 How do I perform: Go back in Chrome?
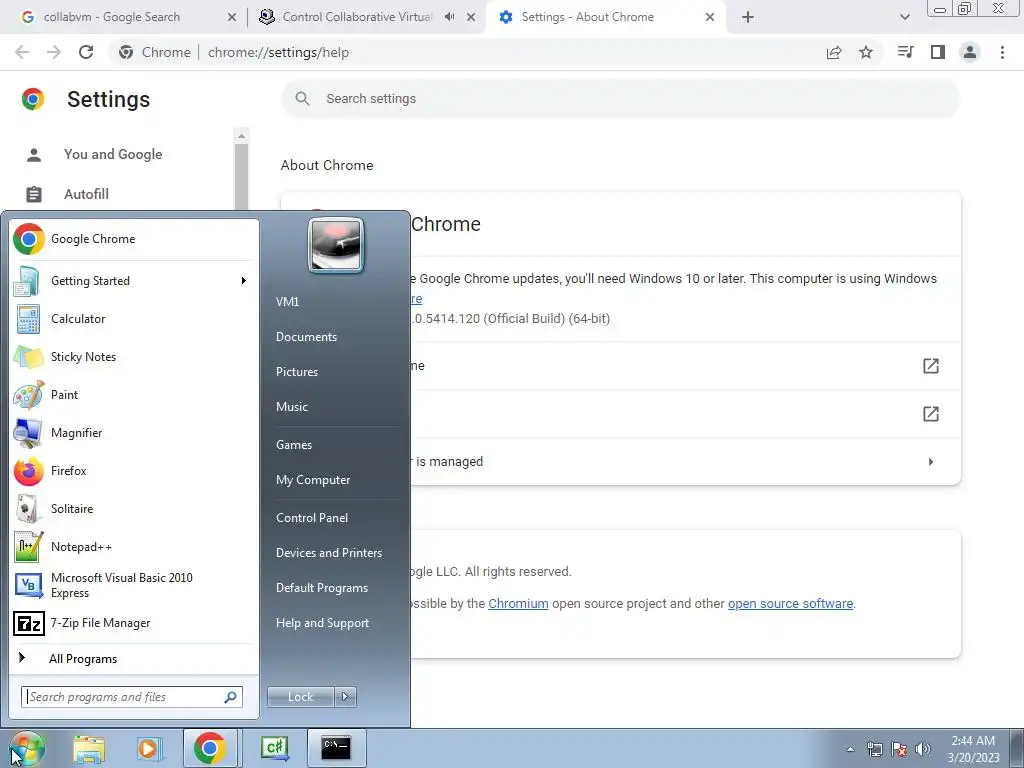tap(22, 52)
